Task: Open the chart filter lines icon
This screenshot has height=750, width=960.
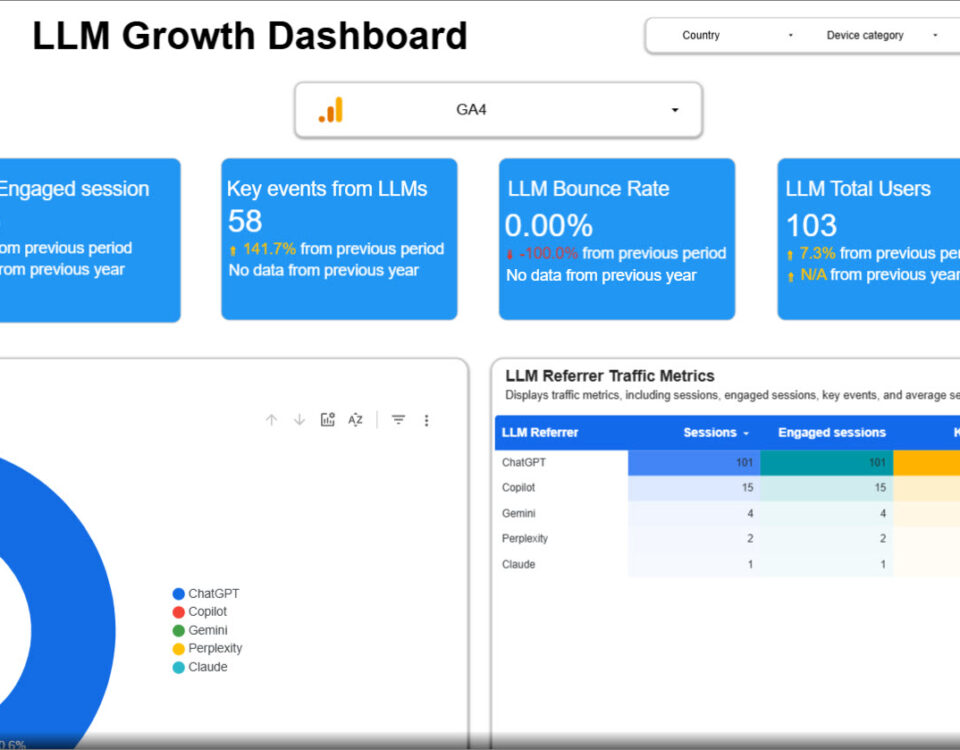Action: (399, 420)
